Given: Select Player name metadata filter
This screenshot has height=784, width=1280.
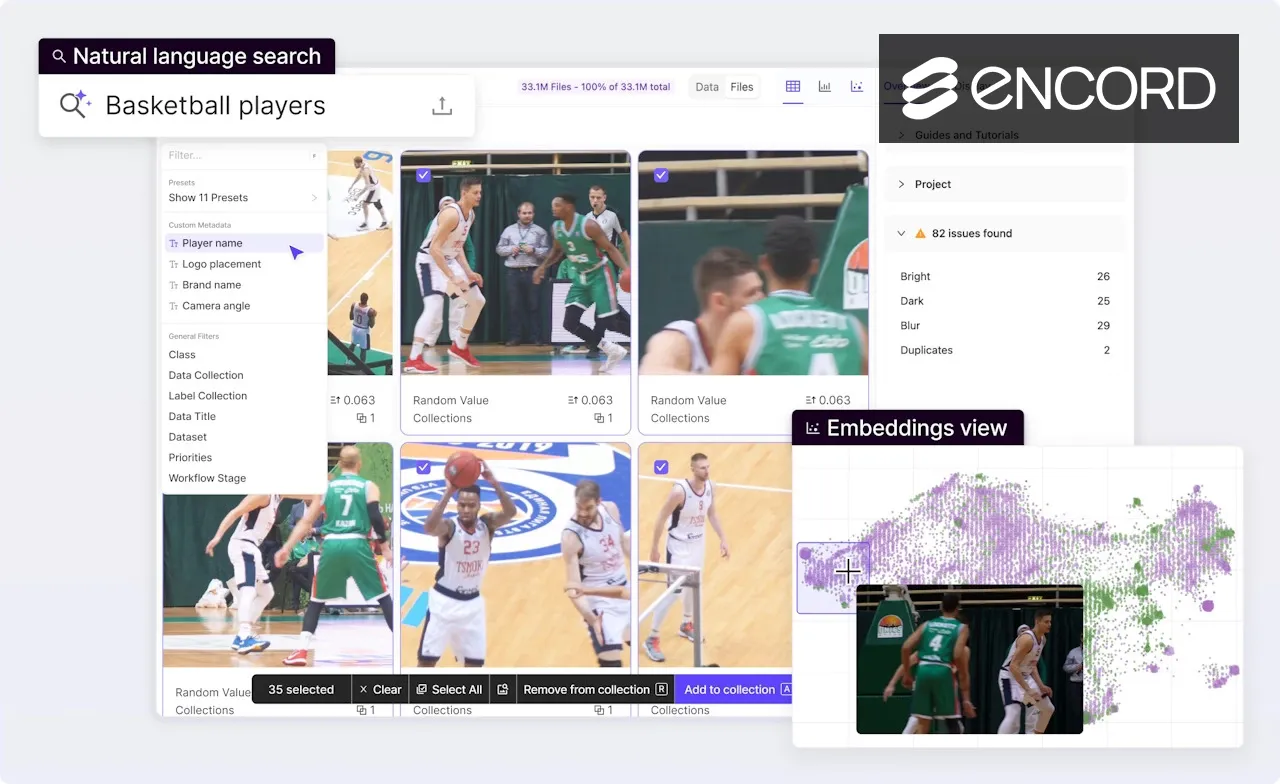Looking at the screenshot, I should [212, 243].
